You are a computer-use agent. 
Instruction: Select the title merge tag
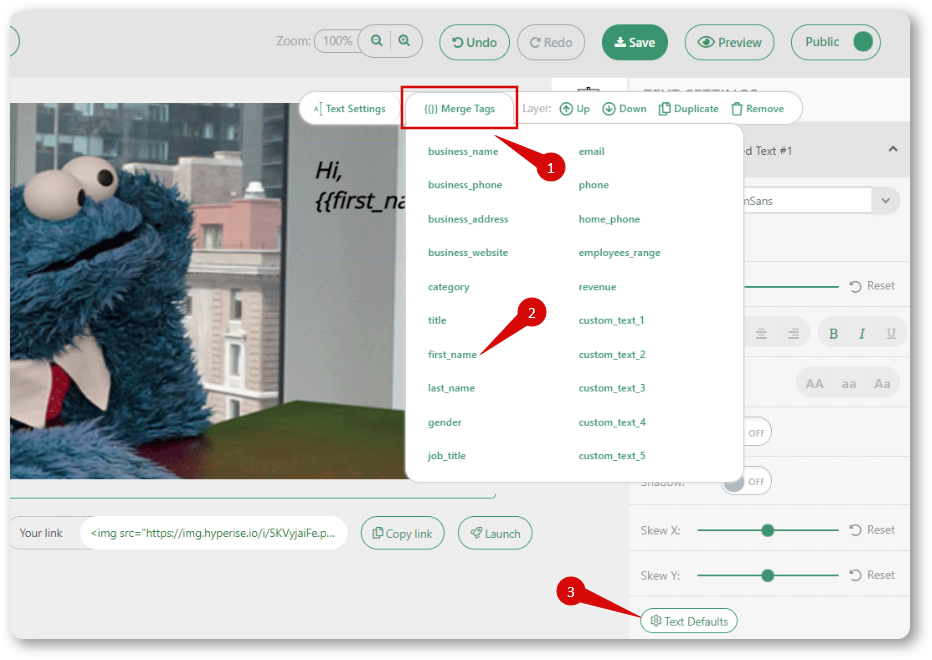point(437,320)
